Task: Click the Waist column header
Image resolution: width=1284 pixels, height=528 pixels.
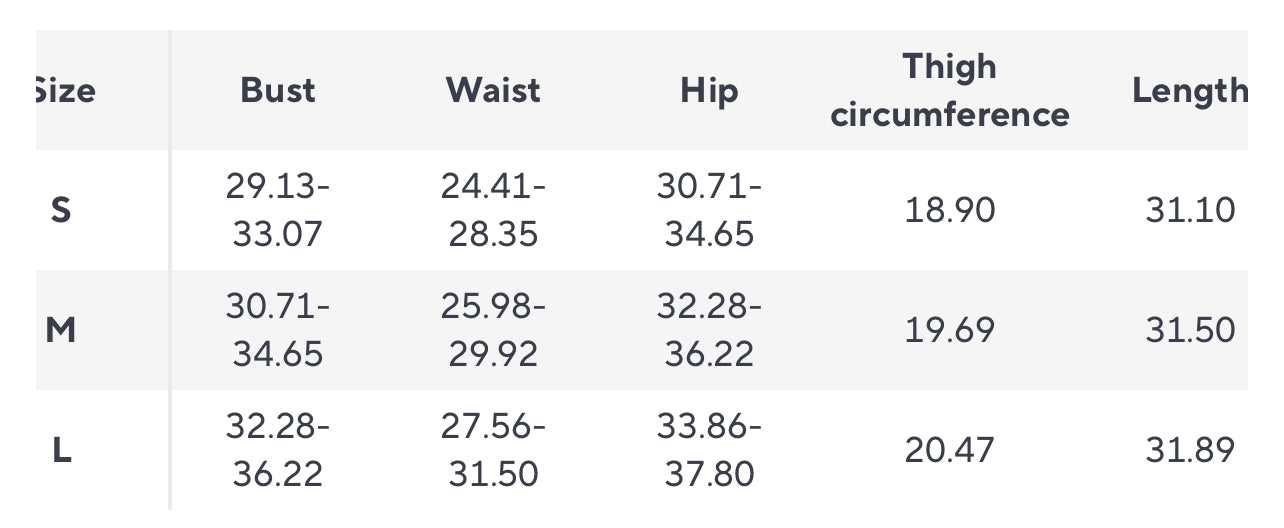Action: point(493,91)
